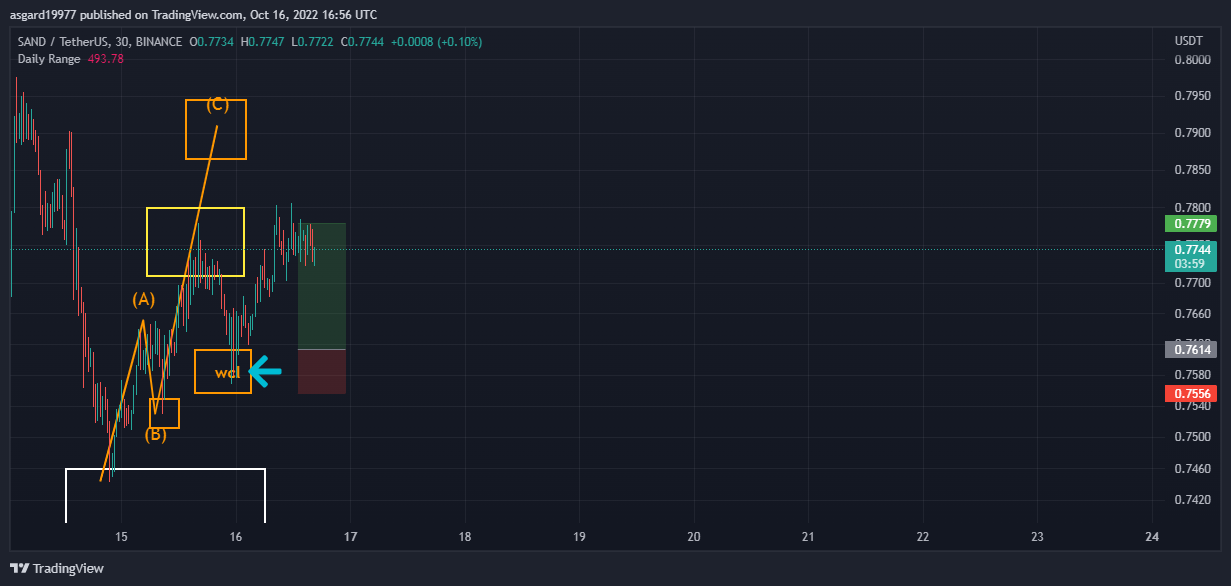Select the wcl text label
This screenshot has height=586, width=1231.
click(227, 373)
